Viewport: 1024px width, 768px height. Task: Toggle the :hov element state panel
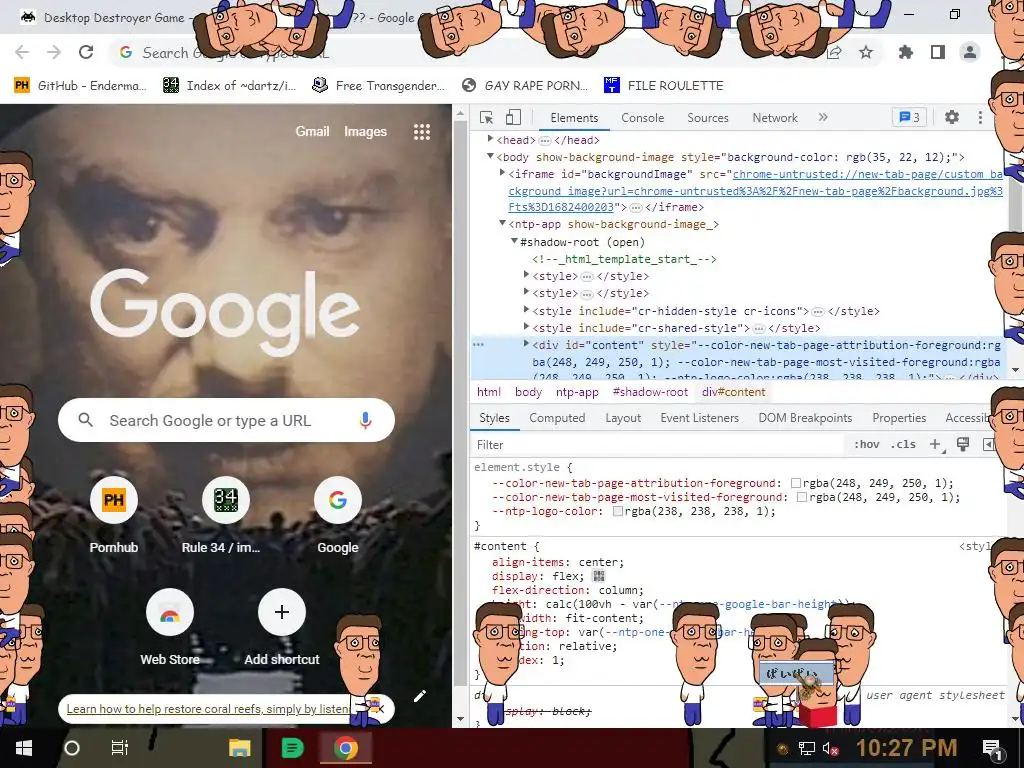(x=867, y=444)
